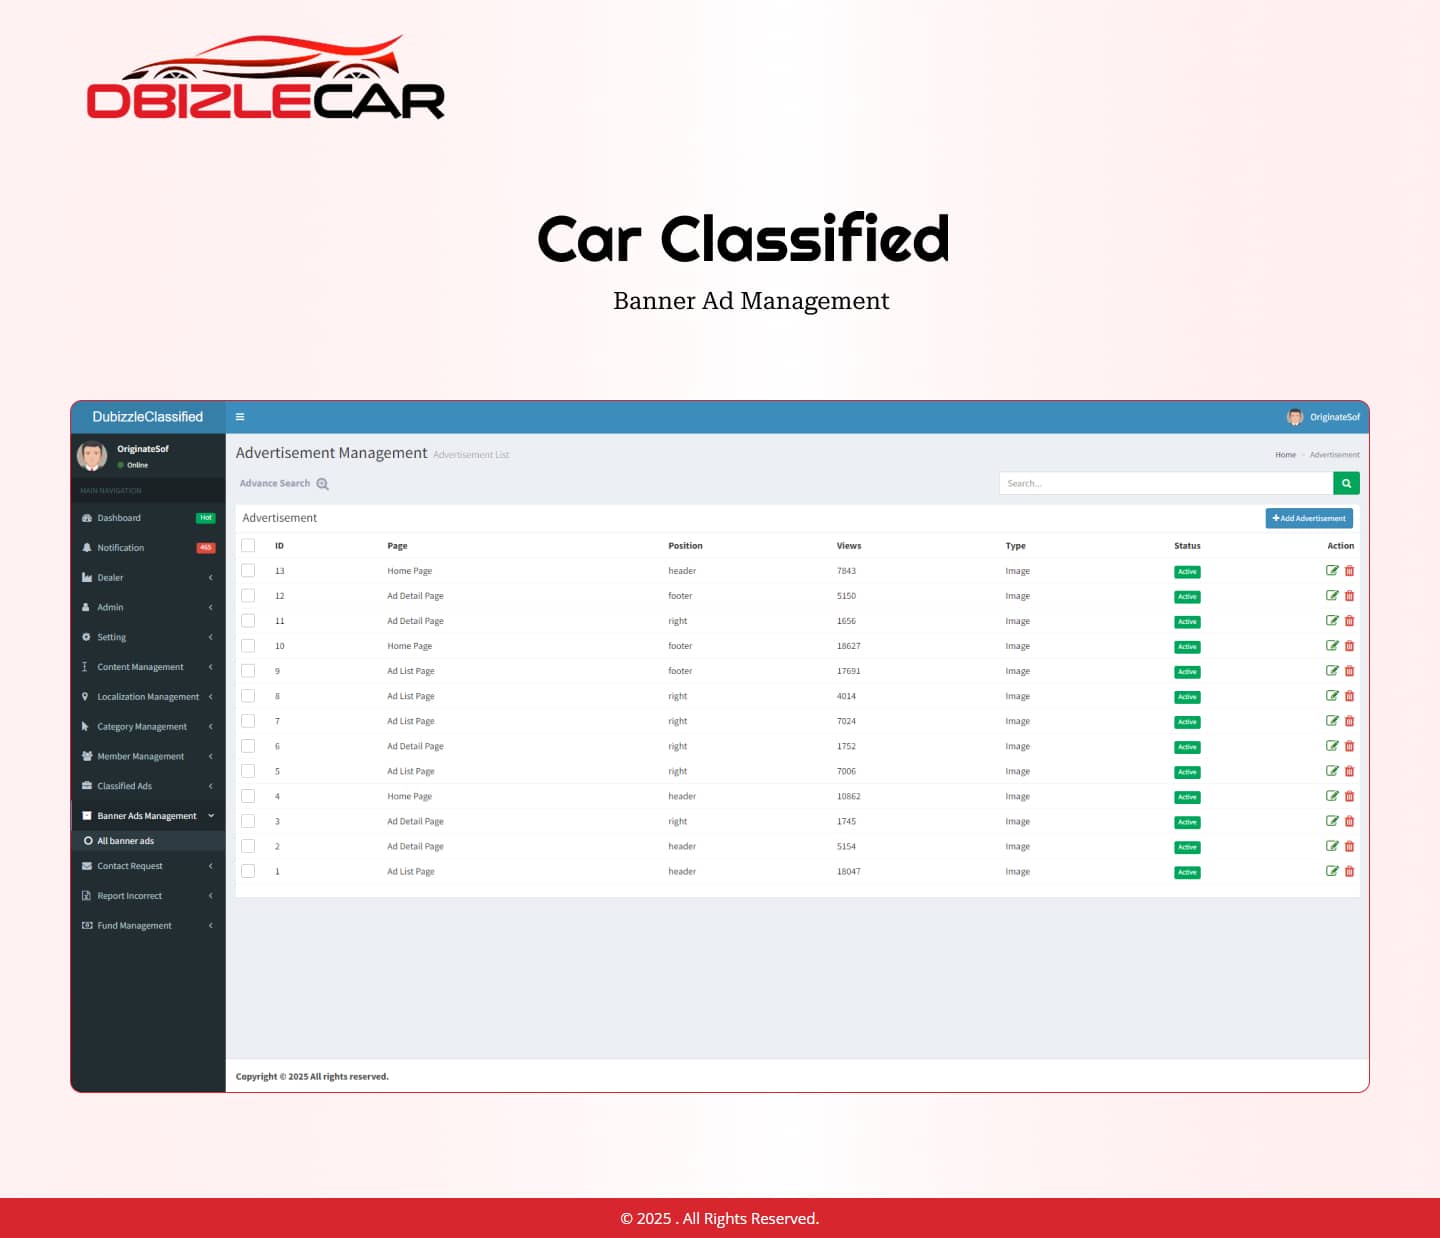Check the checkbox for row ID 7
The image size is (1440, 1238).
(248, 720)
